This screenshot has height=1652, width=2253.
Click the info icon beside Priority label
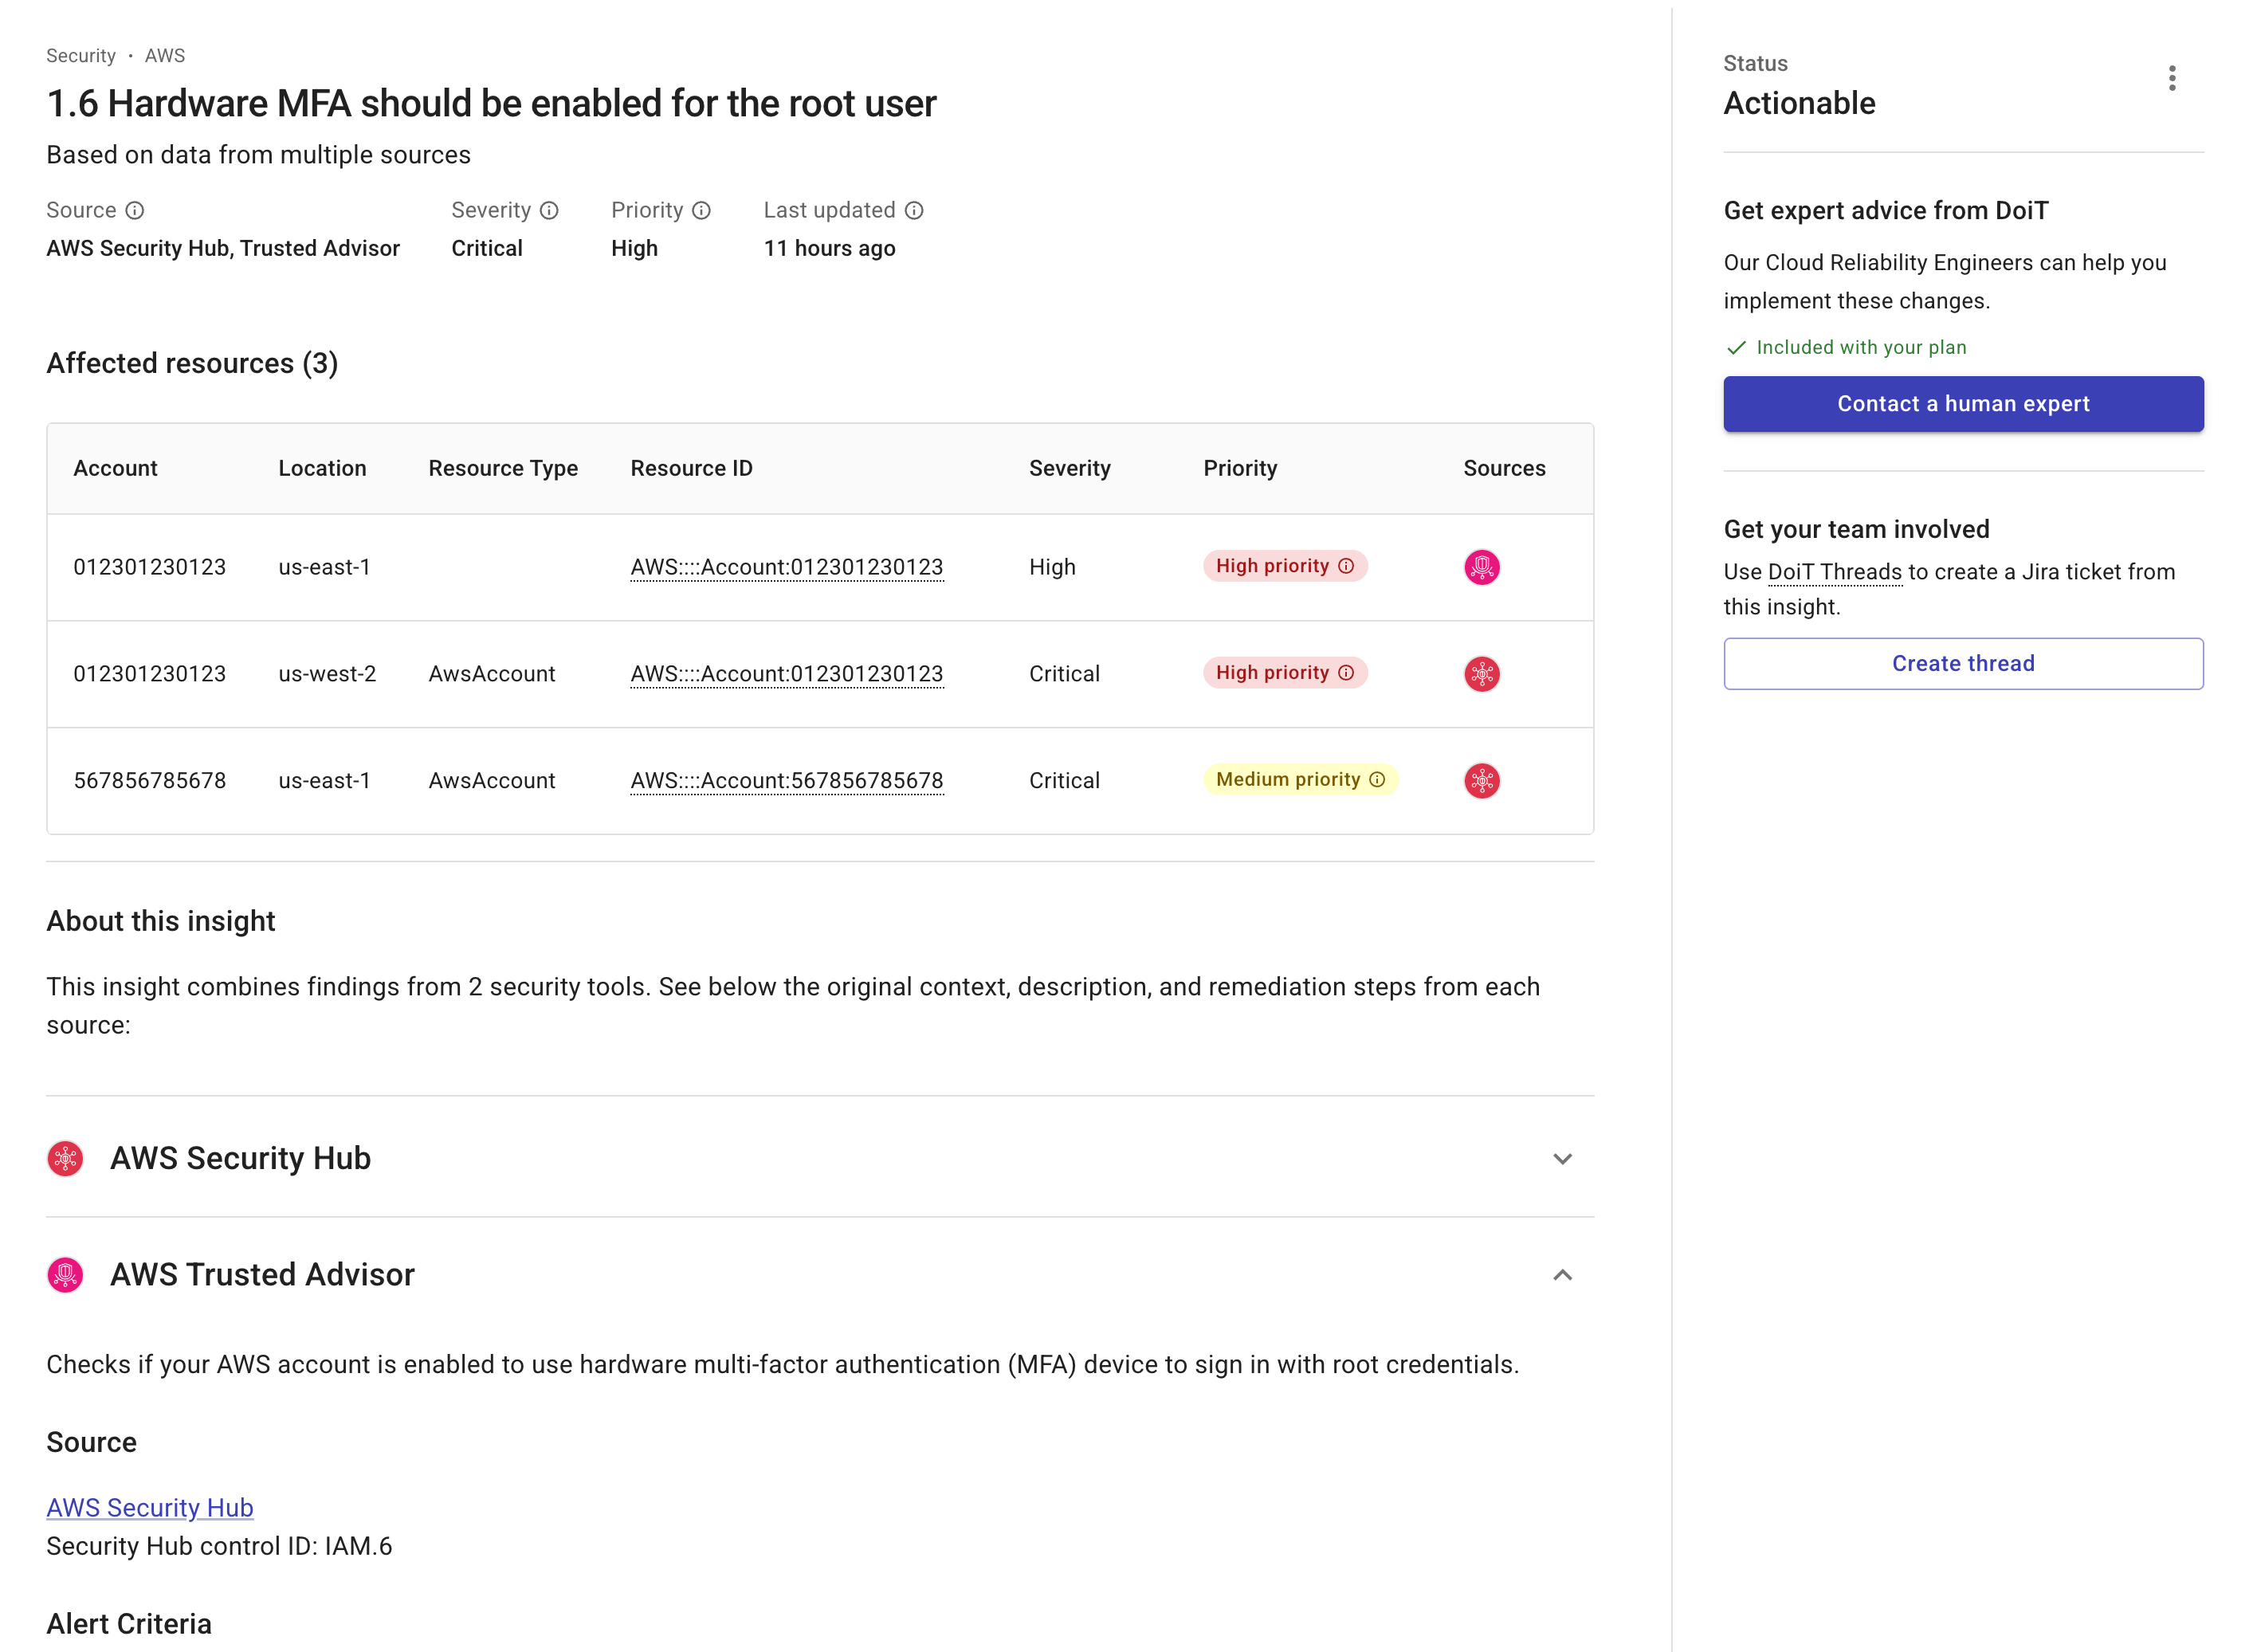[x=701, y=210]
